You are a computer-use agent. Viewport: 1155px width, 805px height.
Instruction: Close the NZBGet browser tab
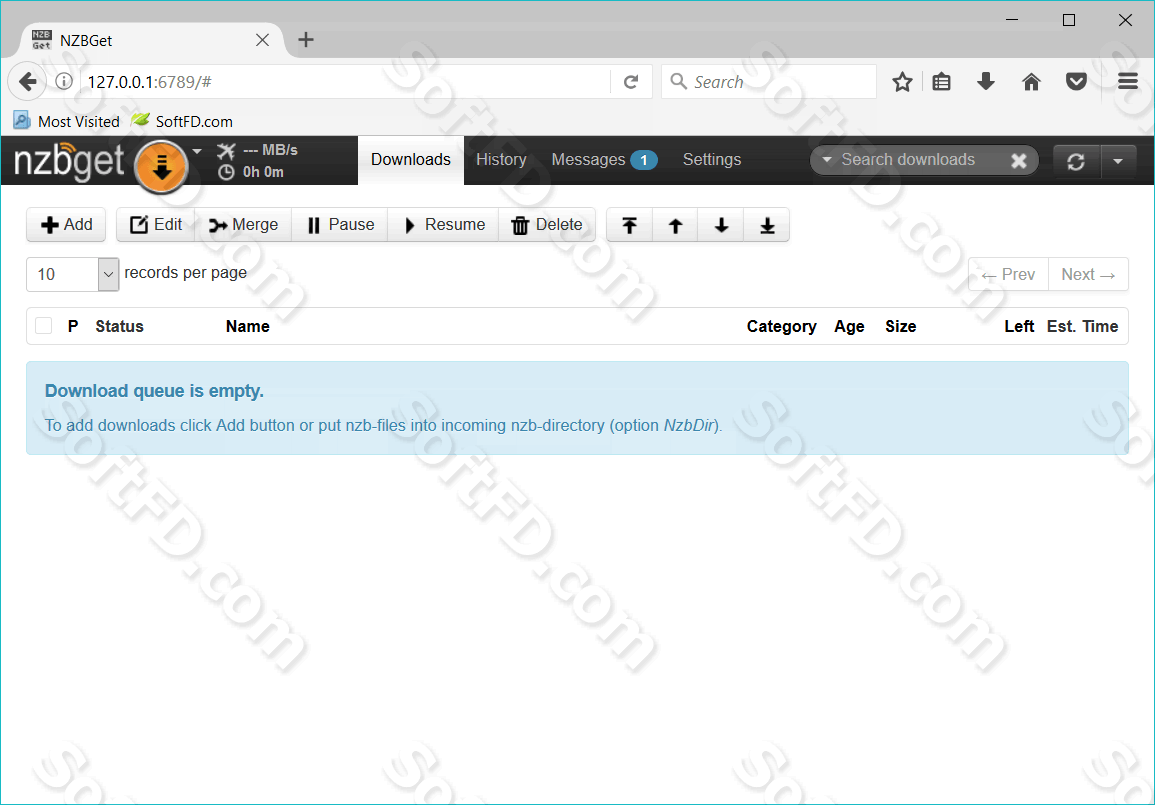262,41
